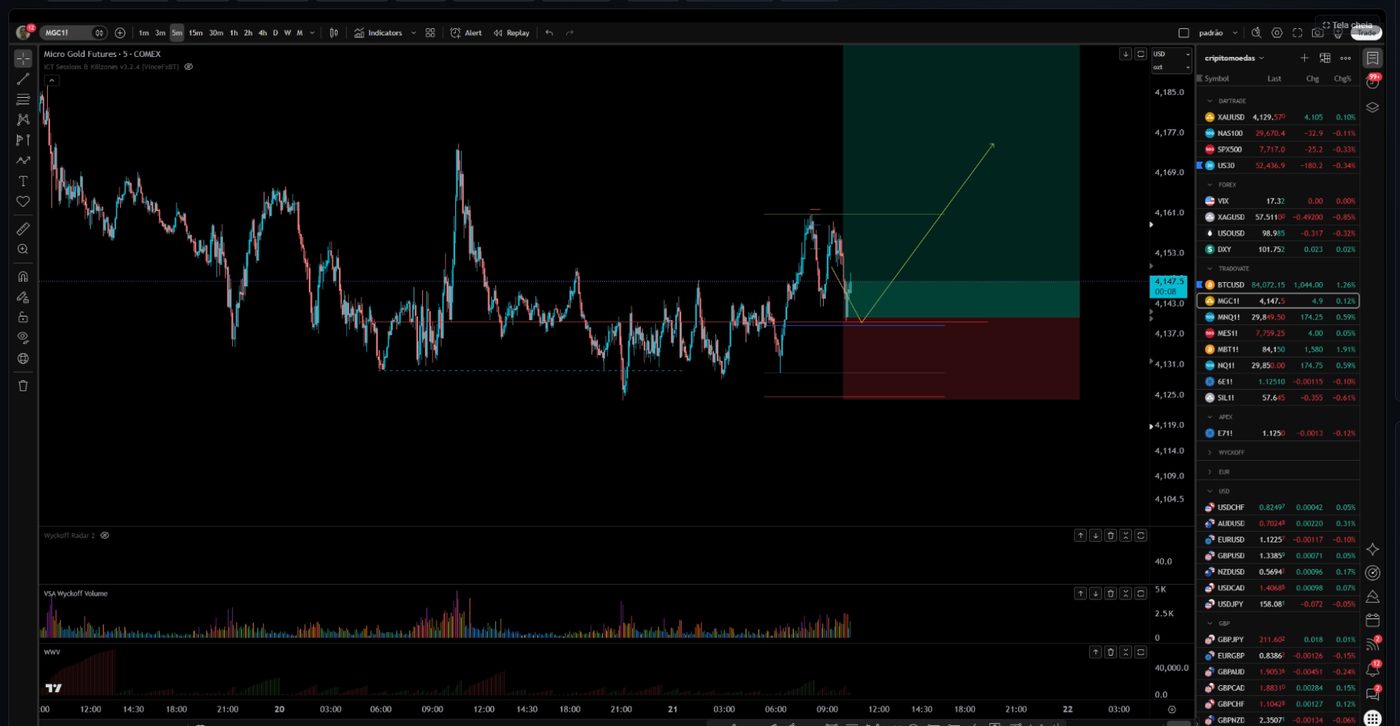Switch to 1h timeframe
Viewport: 1400px width, 726px height.
(234, 33)
